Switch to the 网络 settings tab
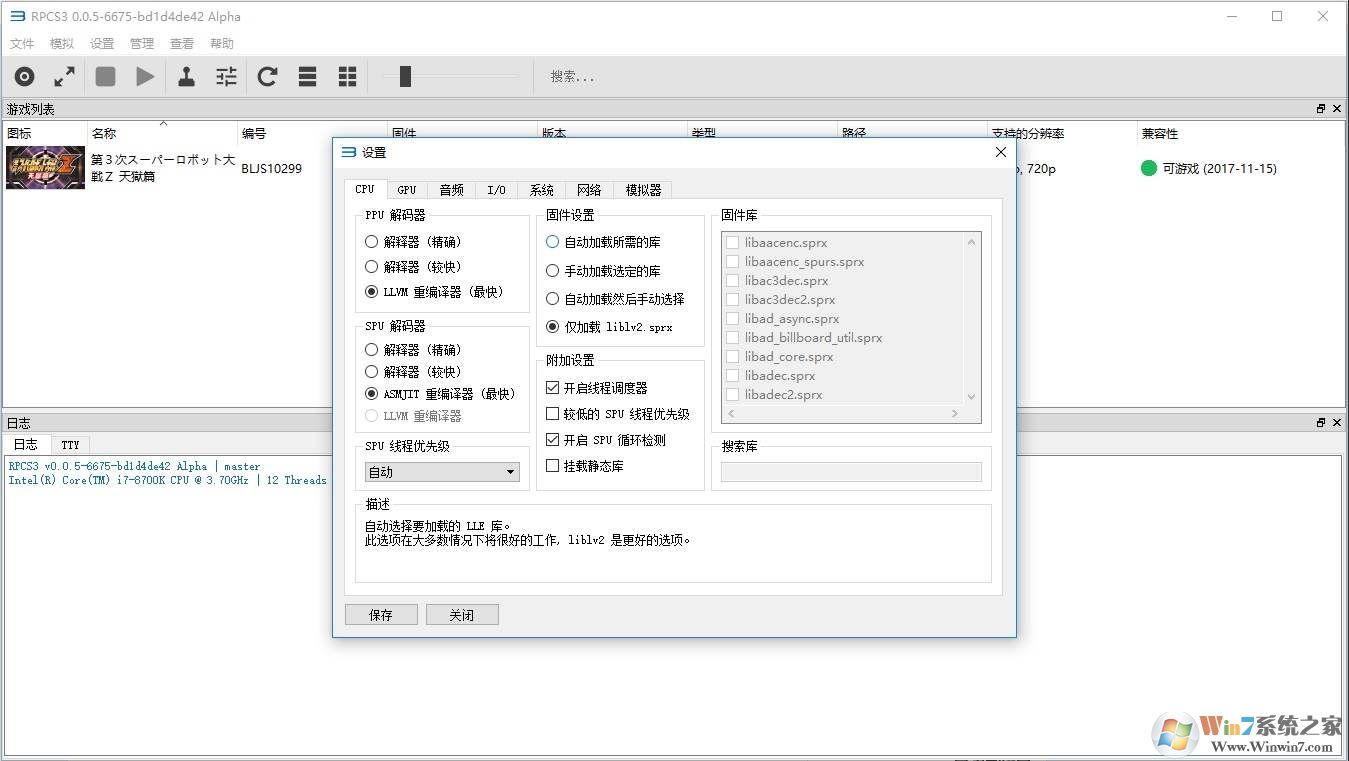The width and height of the screenshot is (1349, 761). [x=589, y=189]
